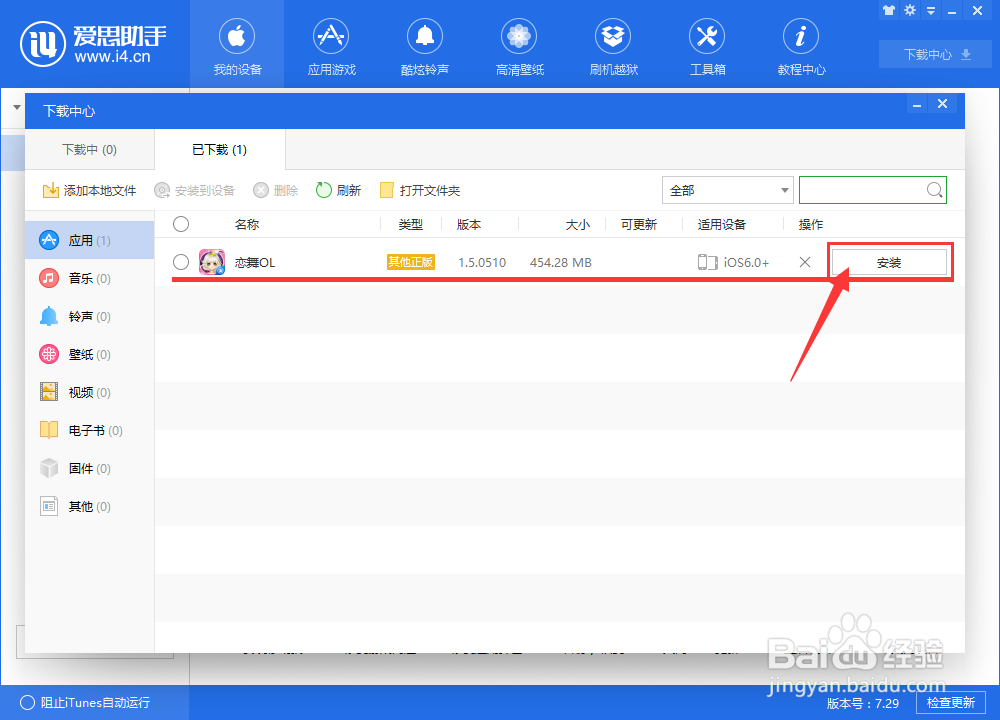Select all items with header checkbox

pyautogui.click(x=180, y=224)
